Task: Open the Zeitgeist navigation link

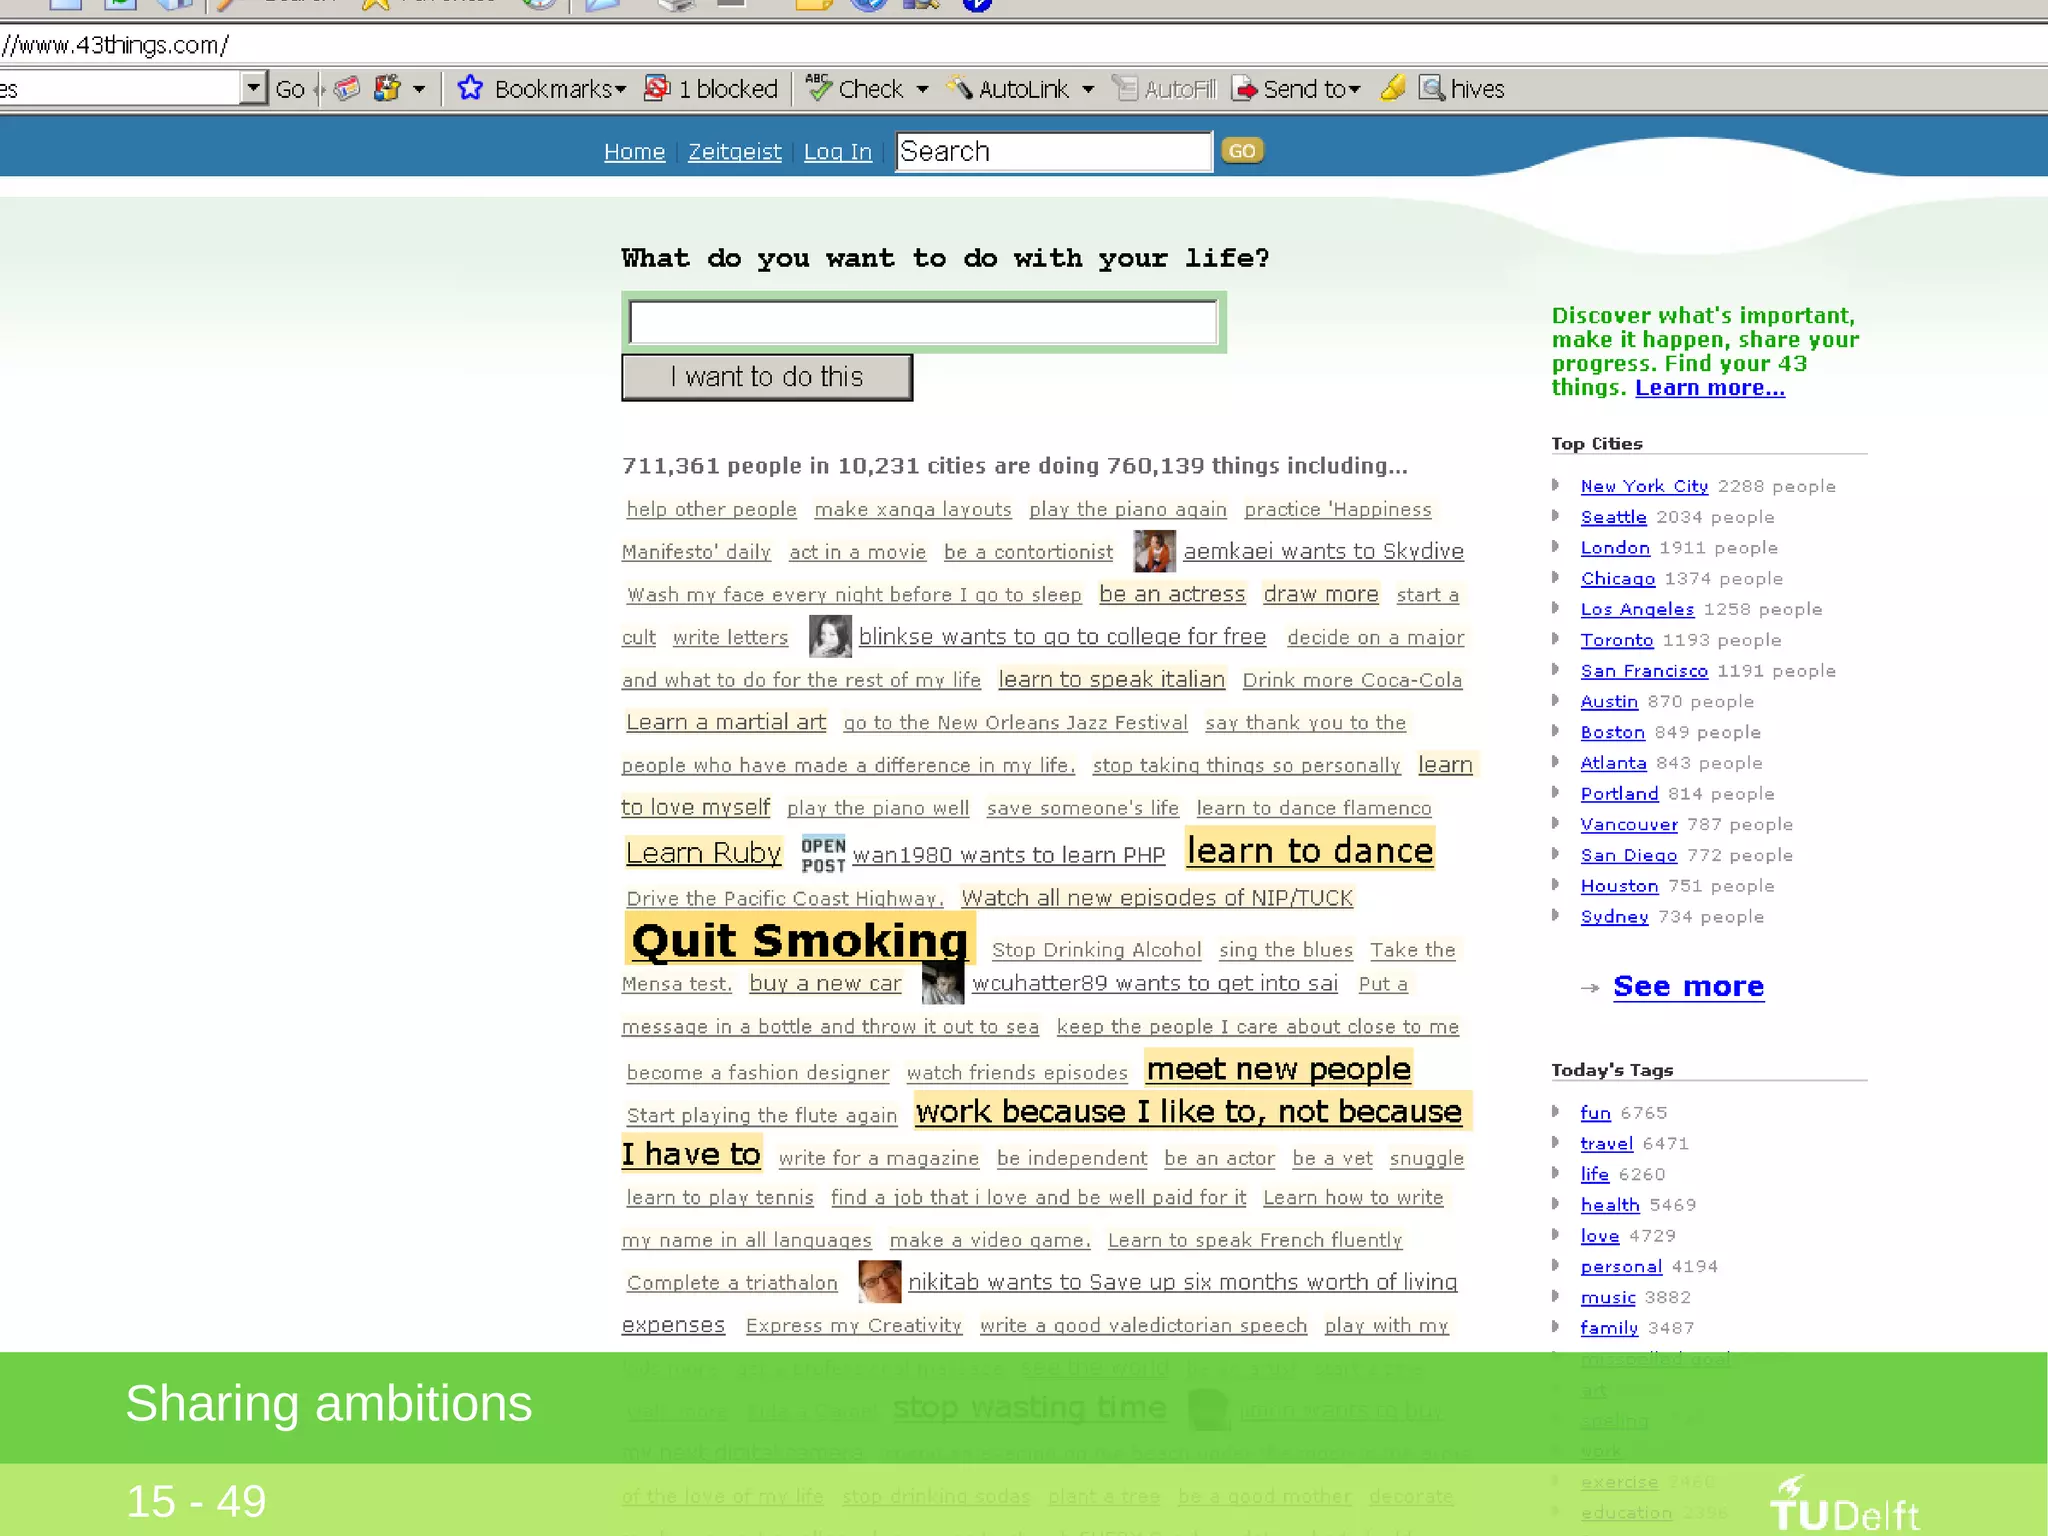Action: click(734, 152)
